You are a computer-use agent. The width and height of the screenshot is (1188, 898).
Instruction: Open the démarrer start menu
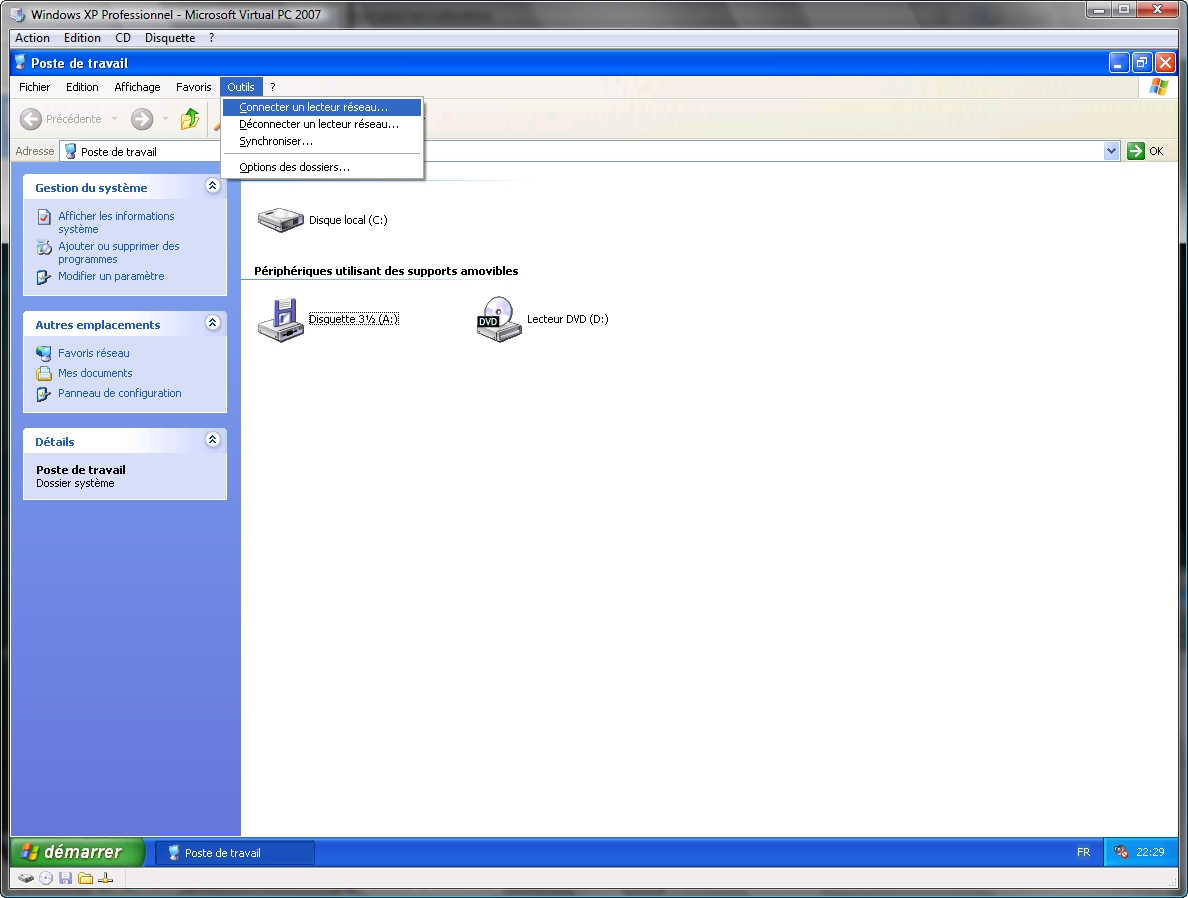coord(77,853)
